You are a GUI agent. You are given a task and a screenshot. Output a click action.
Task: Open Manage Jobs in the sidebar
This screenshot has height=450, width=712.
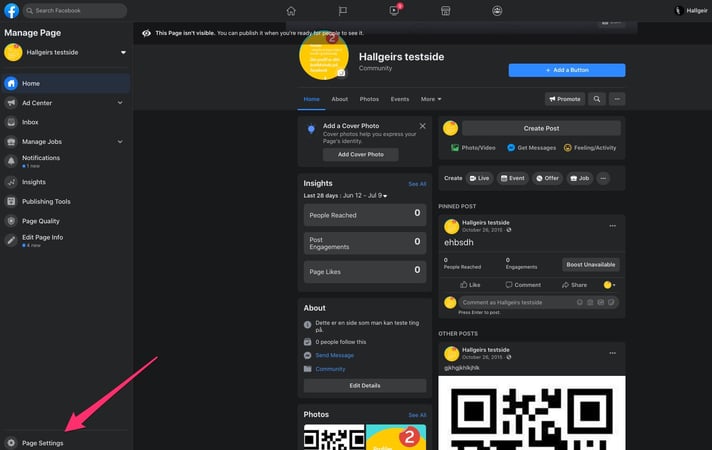point(66,142)
